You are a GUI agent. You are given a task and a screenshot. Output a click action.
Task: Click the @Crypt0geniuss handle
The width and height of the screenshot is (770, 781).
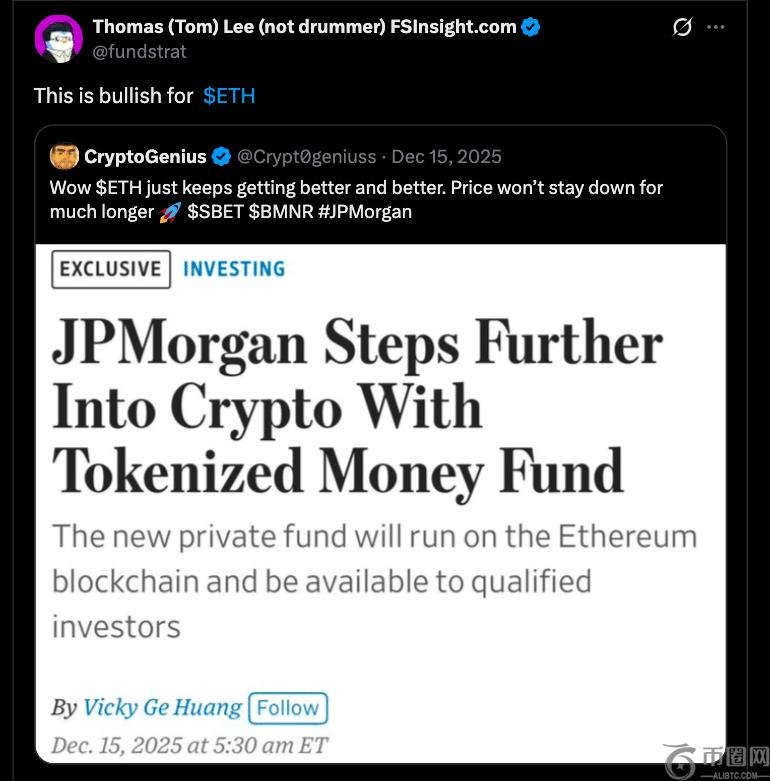(307, 157)
